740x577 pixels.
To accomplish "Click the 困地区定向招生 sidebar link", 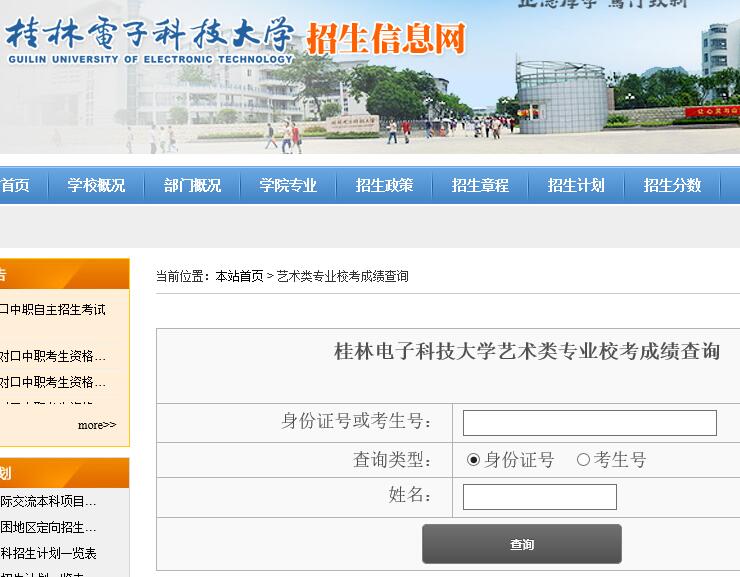I will 48,527.
